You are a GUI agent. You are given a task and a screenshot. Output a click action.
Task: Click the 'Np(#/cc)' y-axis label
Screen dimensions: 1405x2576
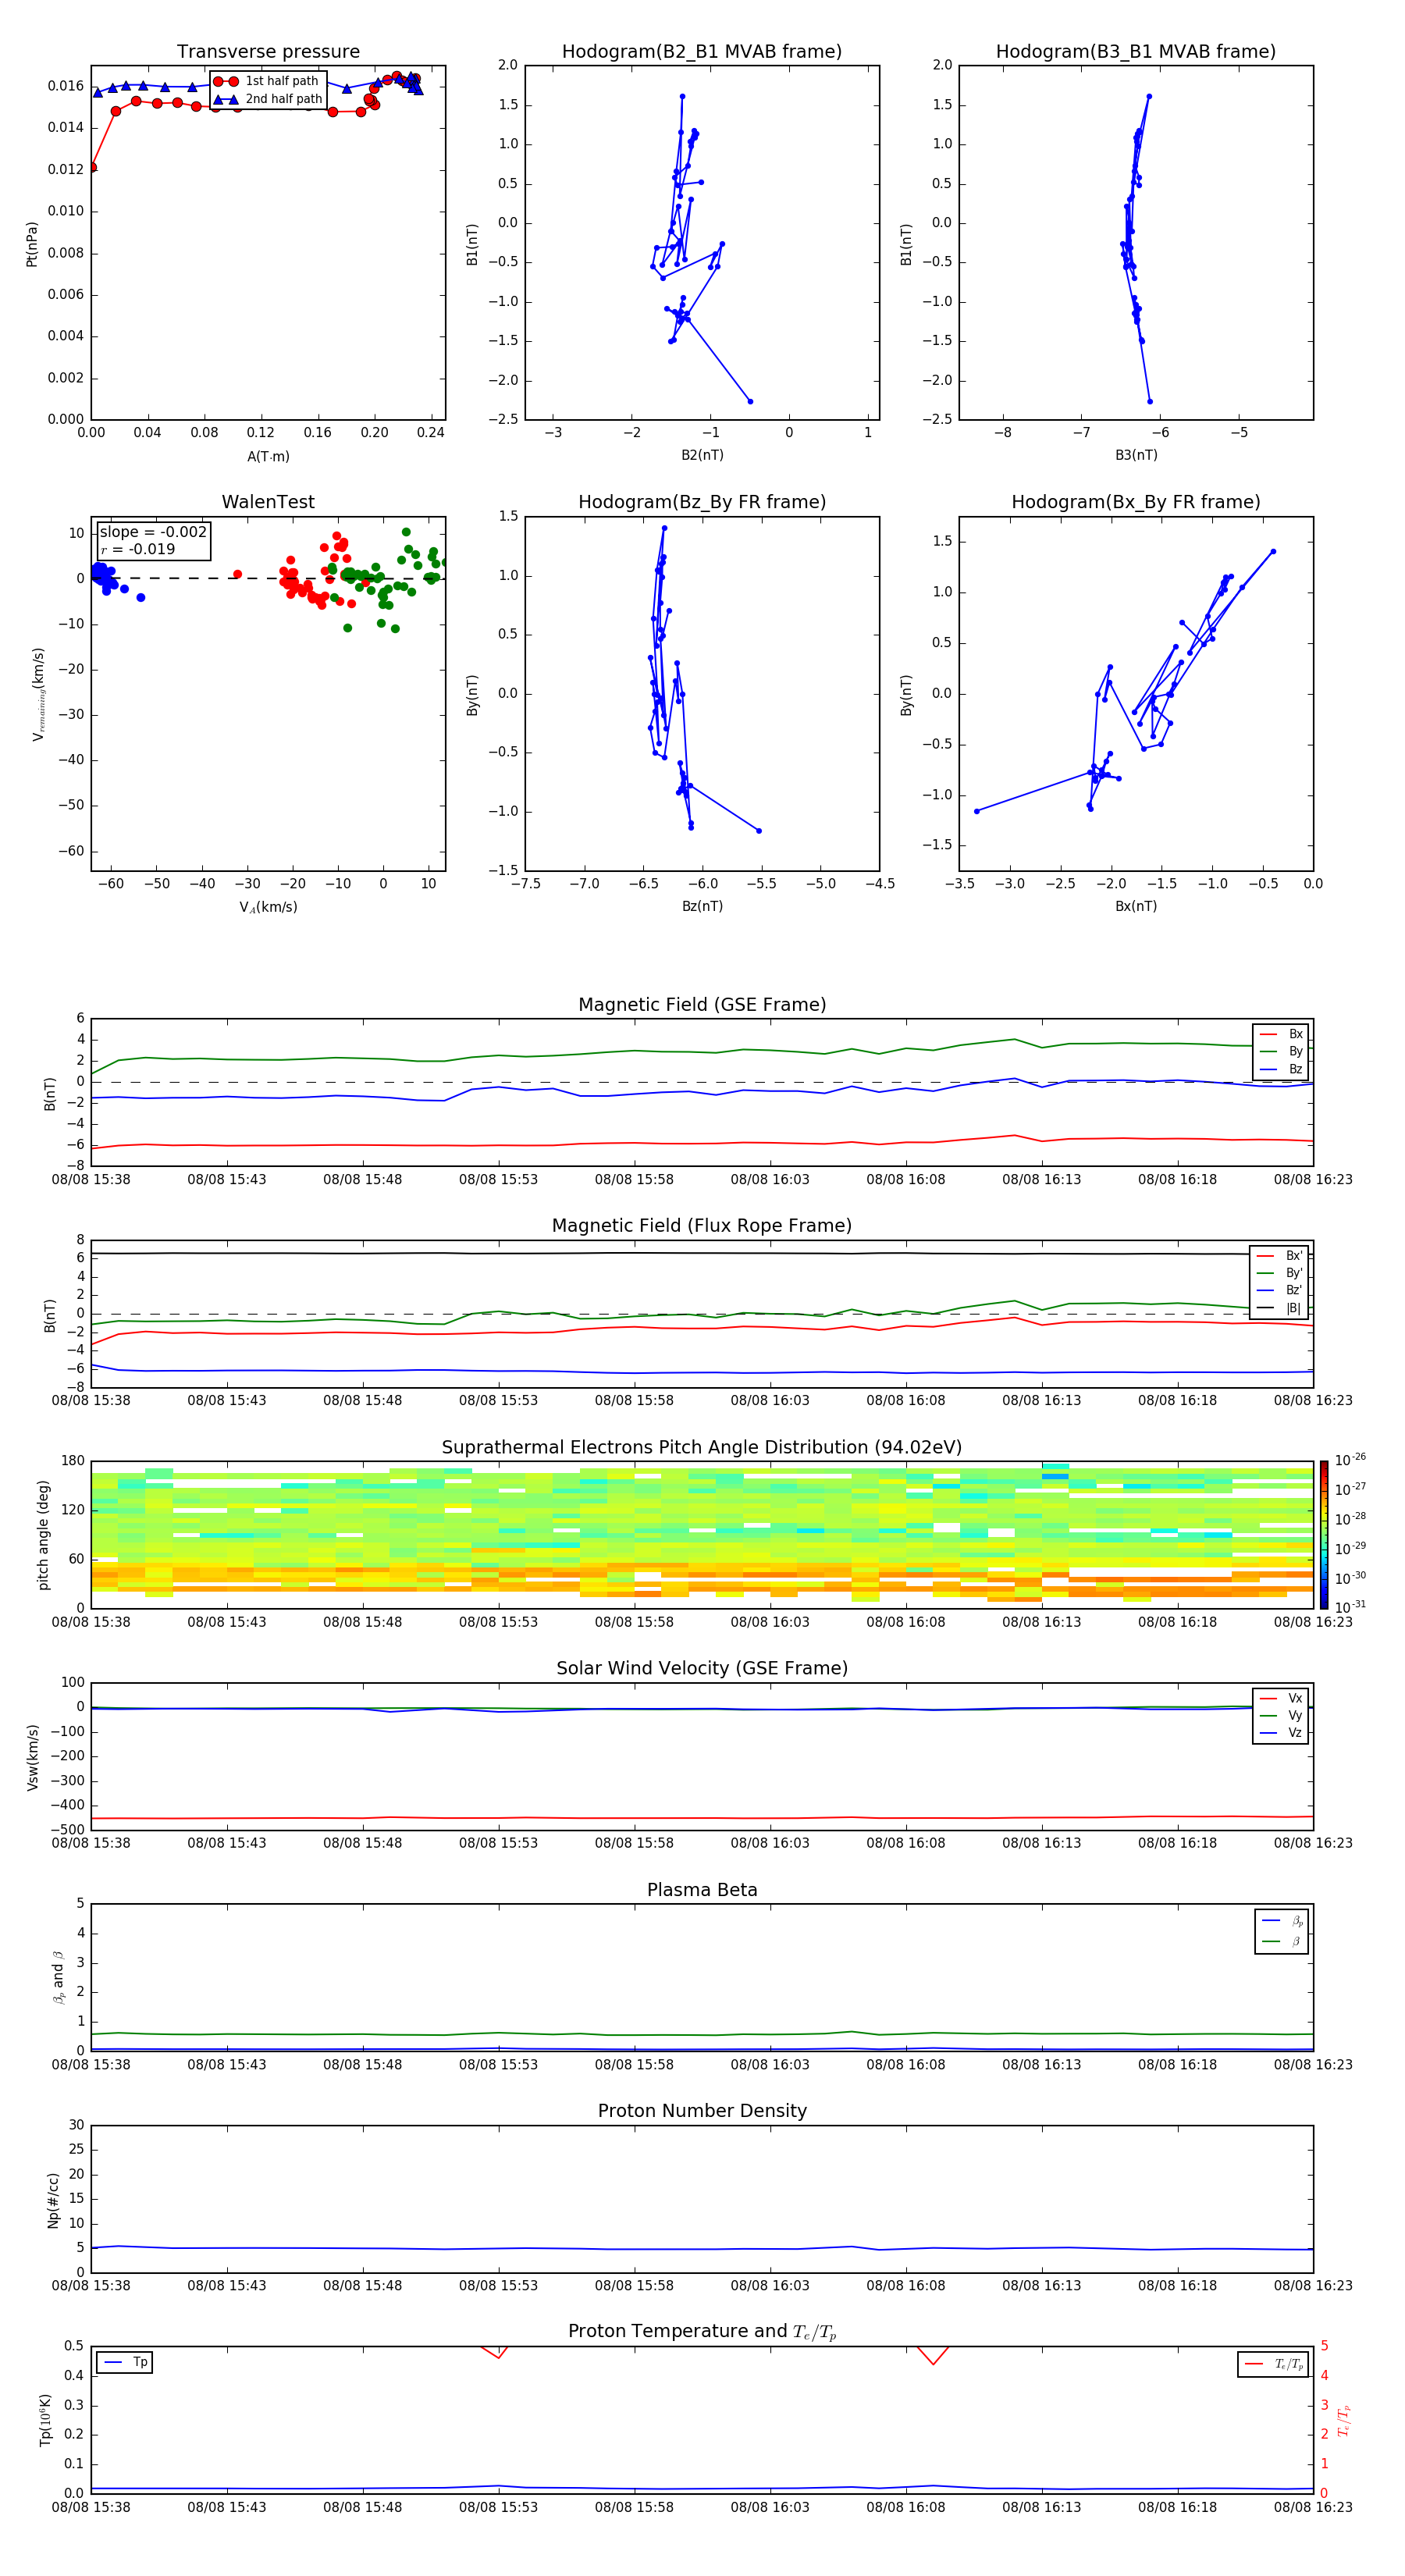coord(53,2200)
